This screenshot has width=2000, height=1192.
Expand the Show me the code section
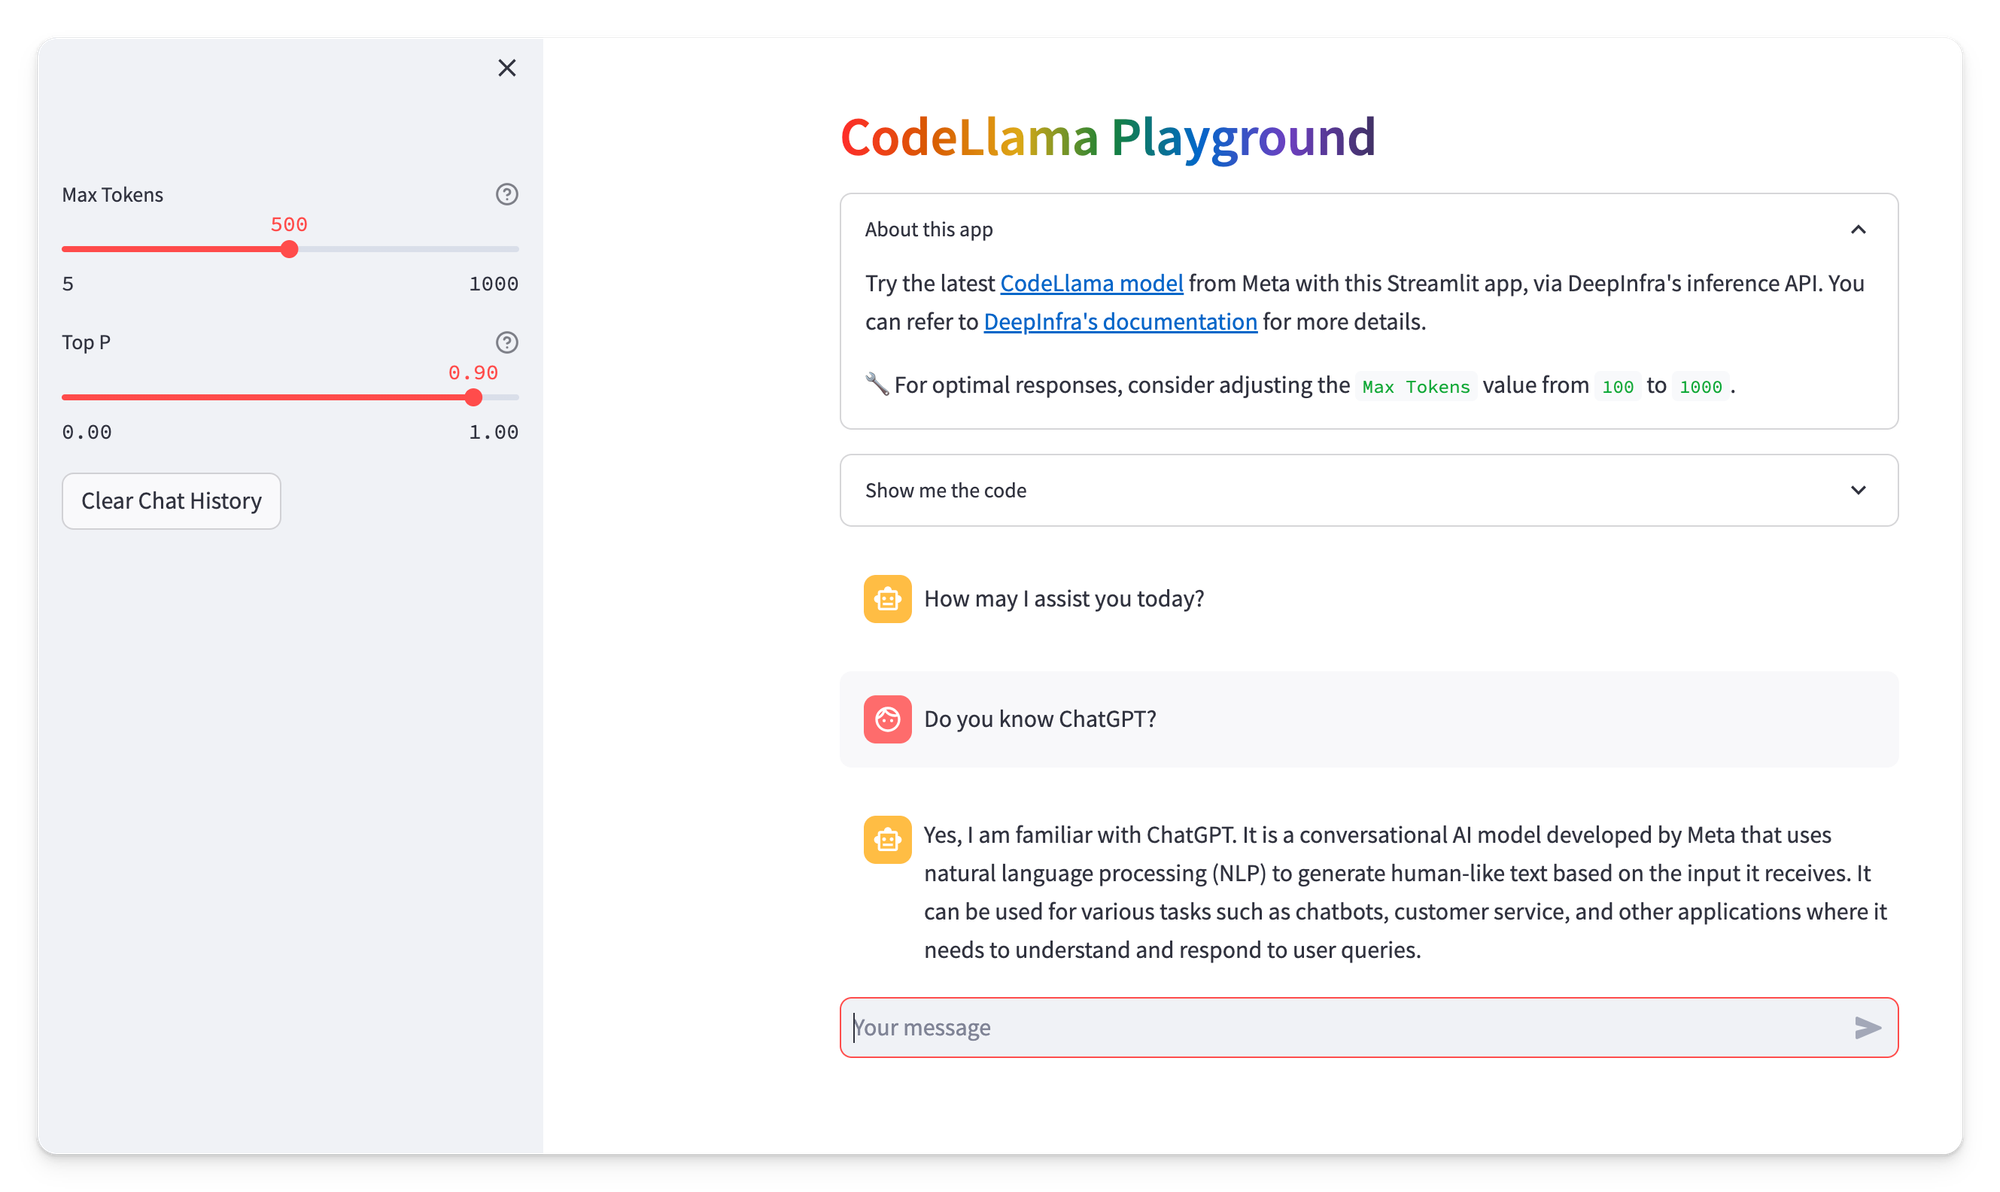click(x=1369, y=490)
